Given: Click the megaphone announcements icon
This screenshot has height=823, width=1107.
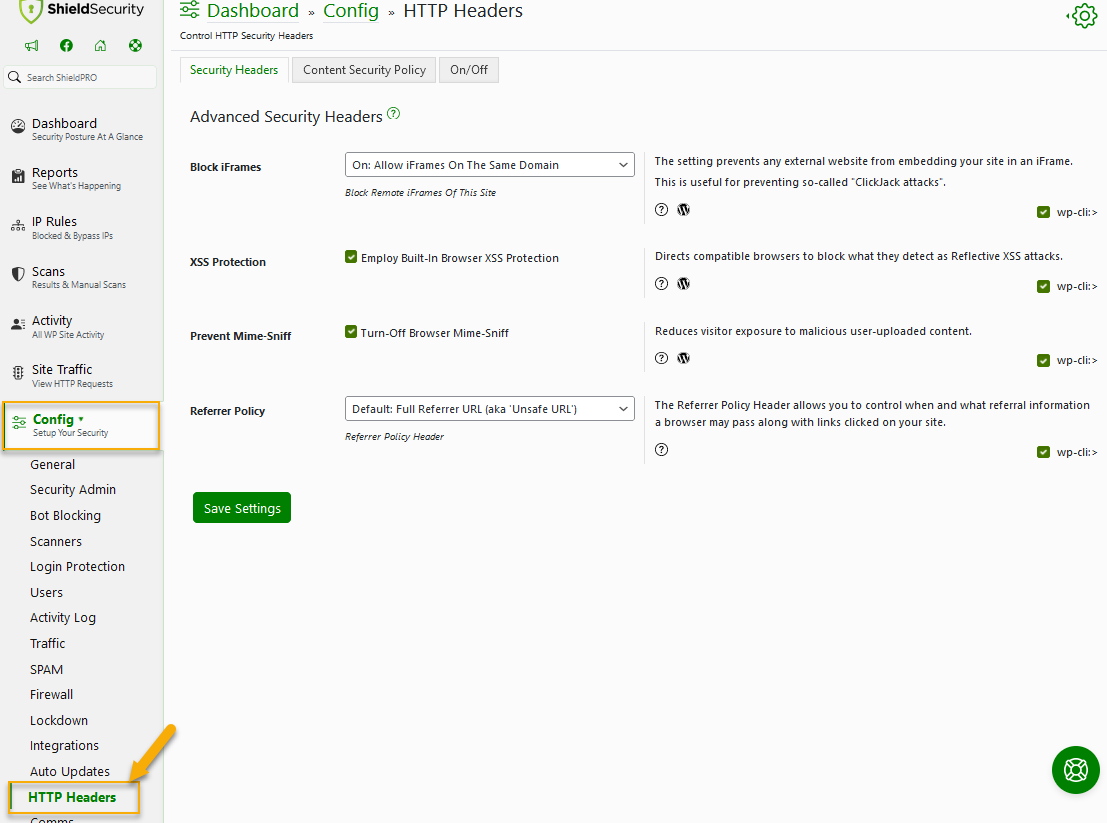Looking at the screenshot, I should tap(31, 45).
